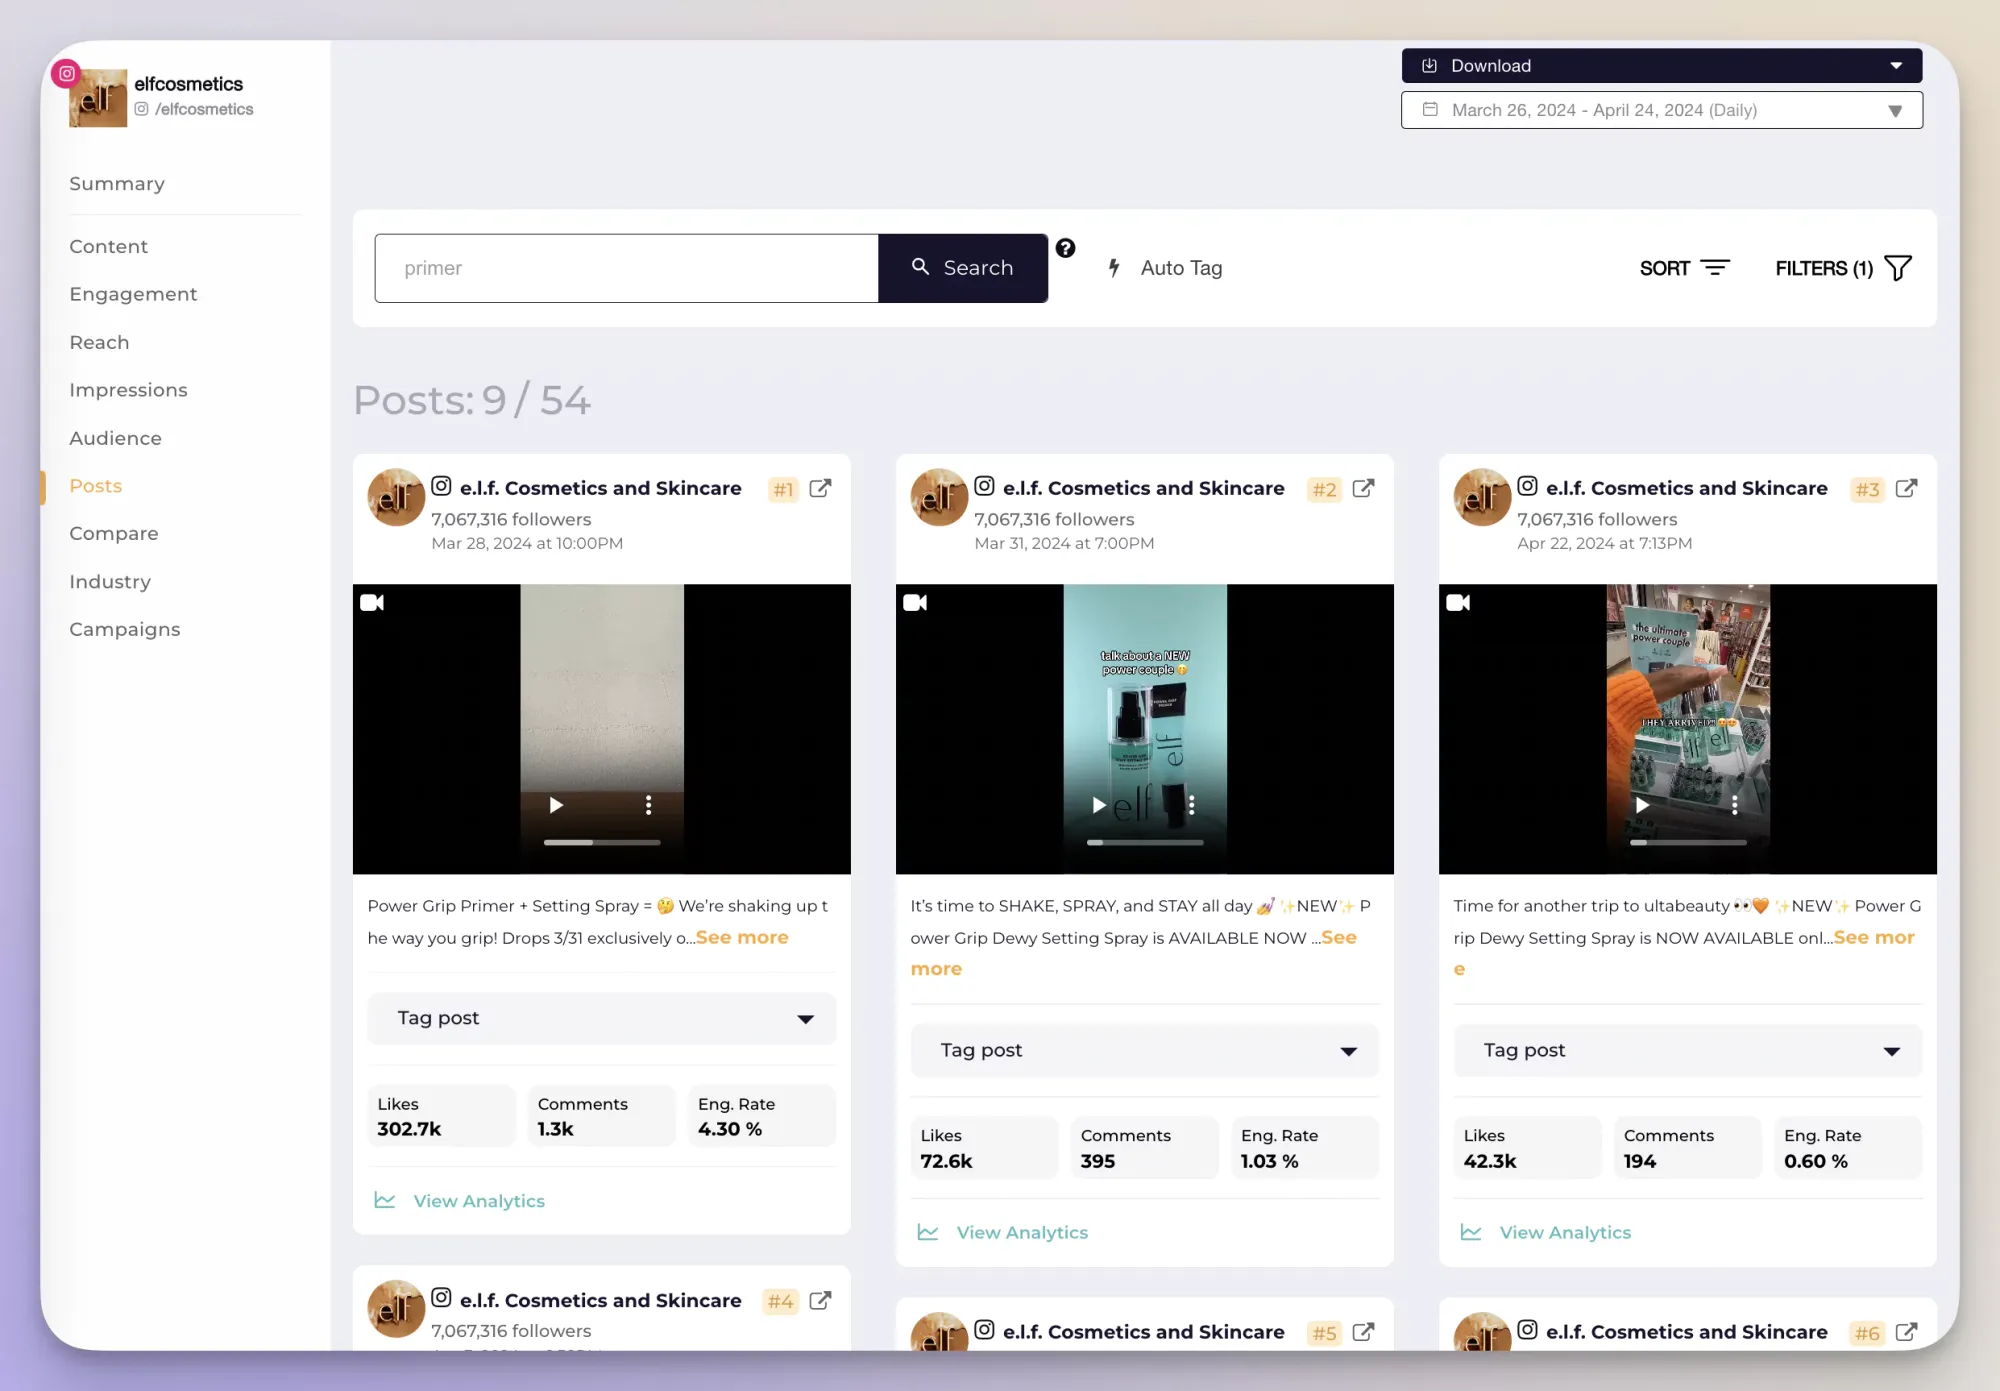The width and height of the screenshot is (2000, 1391).
Task: Click the video camera icon on post #3
Action: click(x=1458, y=603)
